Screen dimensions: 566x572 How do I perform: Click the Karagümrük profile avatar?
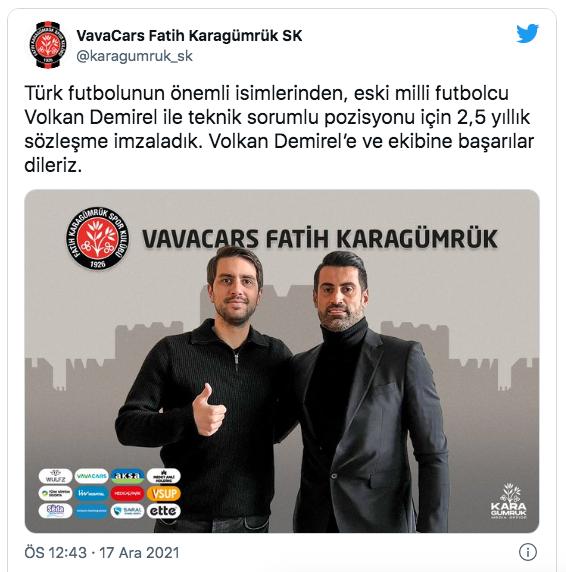click(48, 45)
